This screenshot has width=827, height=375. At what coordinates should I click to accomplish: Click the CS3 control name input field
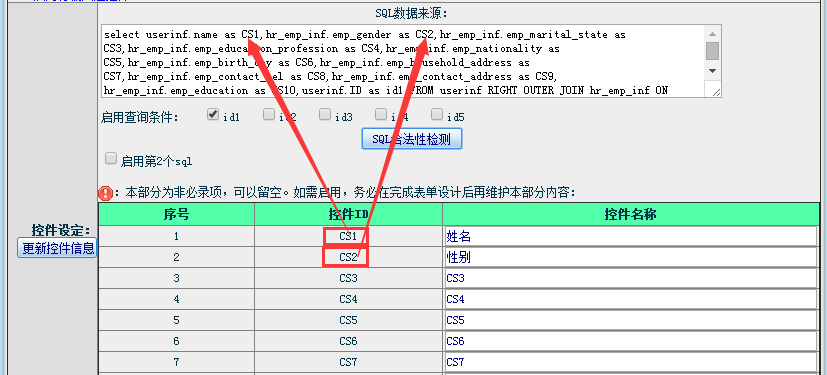pos(631,278)
